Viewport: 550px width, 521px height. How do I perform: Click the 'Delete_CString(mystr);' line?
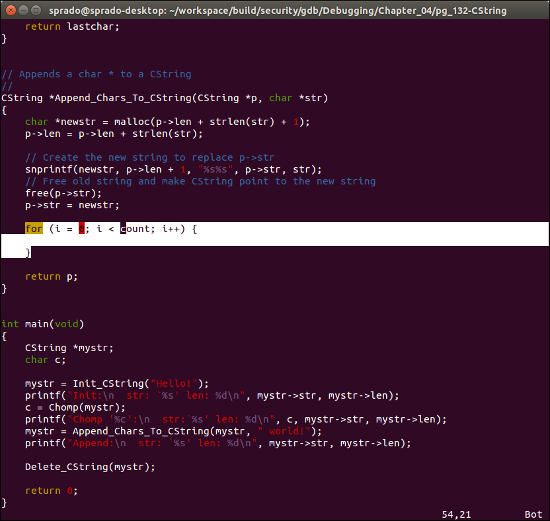pos(90,467)
